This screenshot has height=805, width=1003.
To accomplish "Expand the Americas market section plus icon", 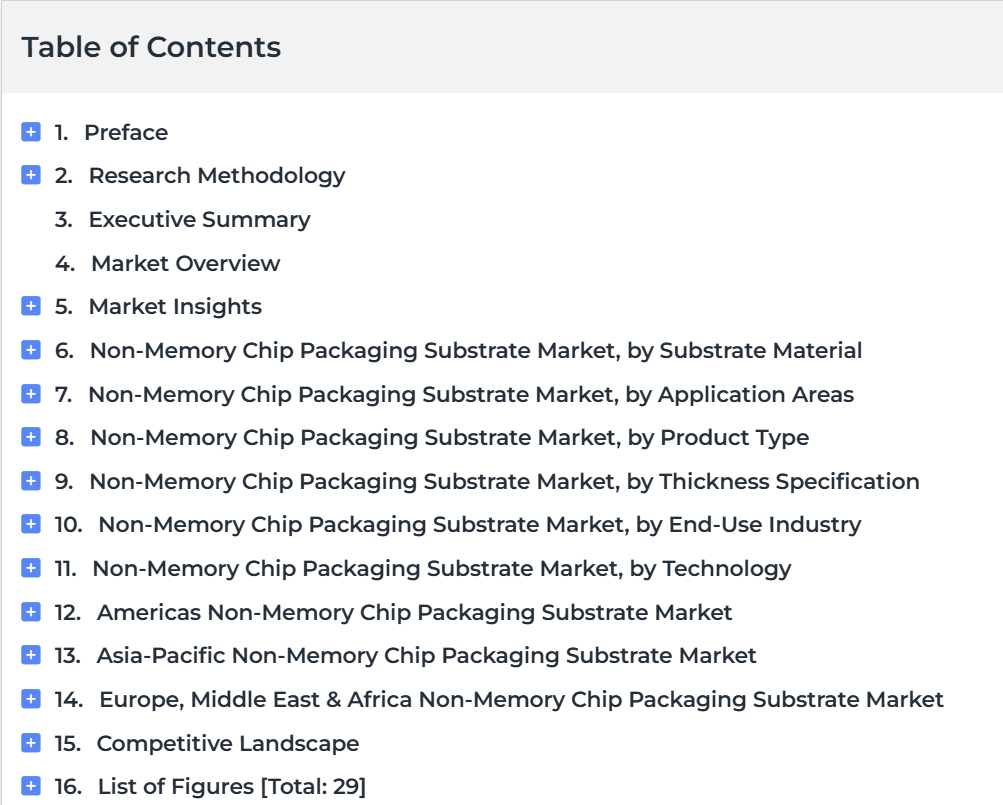I will 31,612.
